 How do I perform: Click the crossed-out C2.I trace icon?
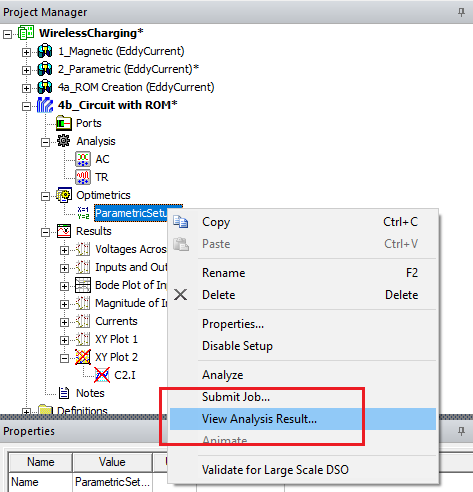pyautogui.click(x=102, y=375)
